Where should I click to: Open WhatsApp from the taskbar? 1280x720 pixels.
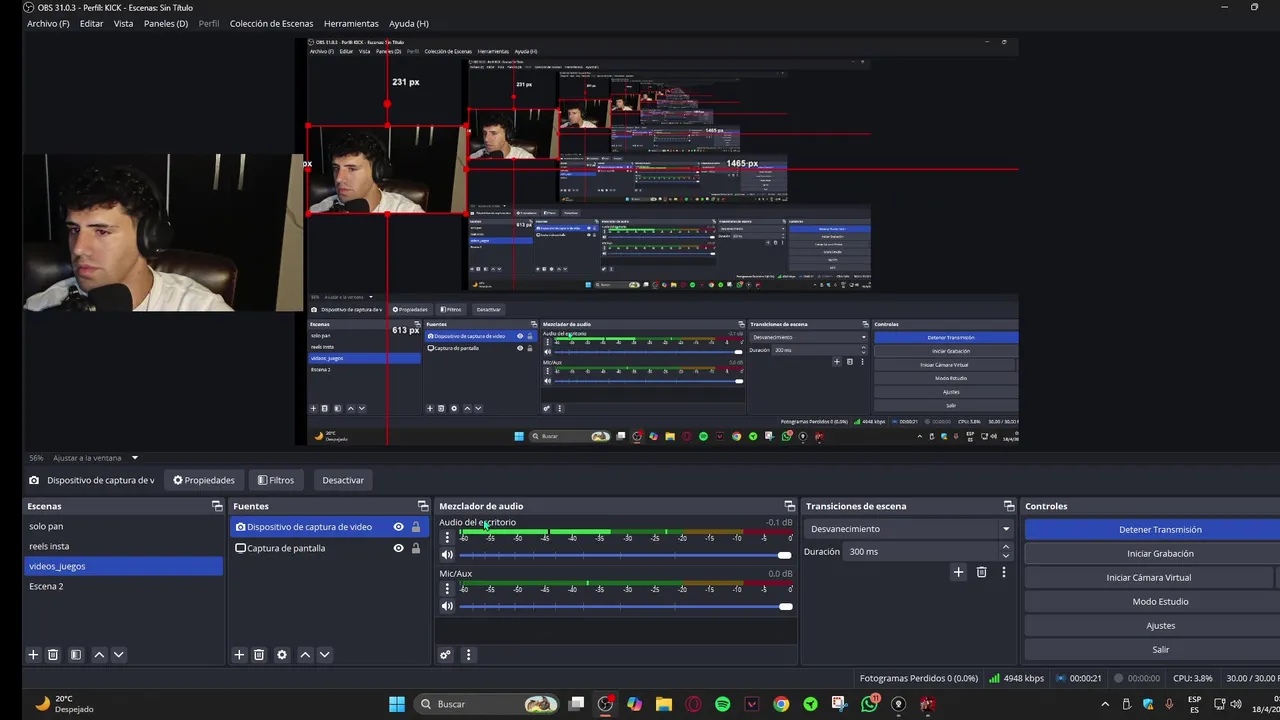coord(869,704)
